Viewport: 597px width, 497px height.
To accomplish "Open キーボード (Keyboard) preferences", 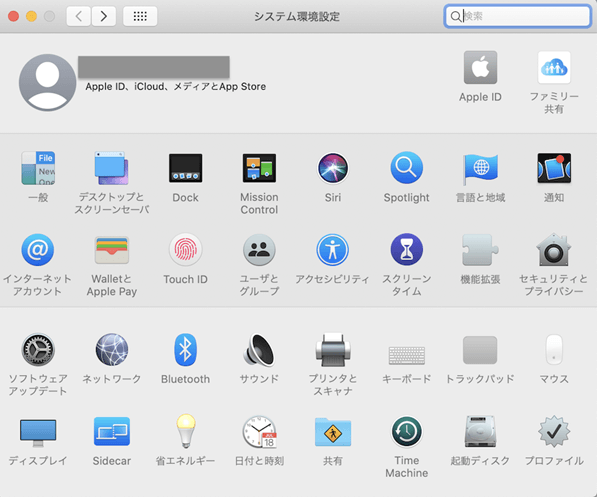I will pos(407,355).
